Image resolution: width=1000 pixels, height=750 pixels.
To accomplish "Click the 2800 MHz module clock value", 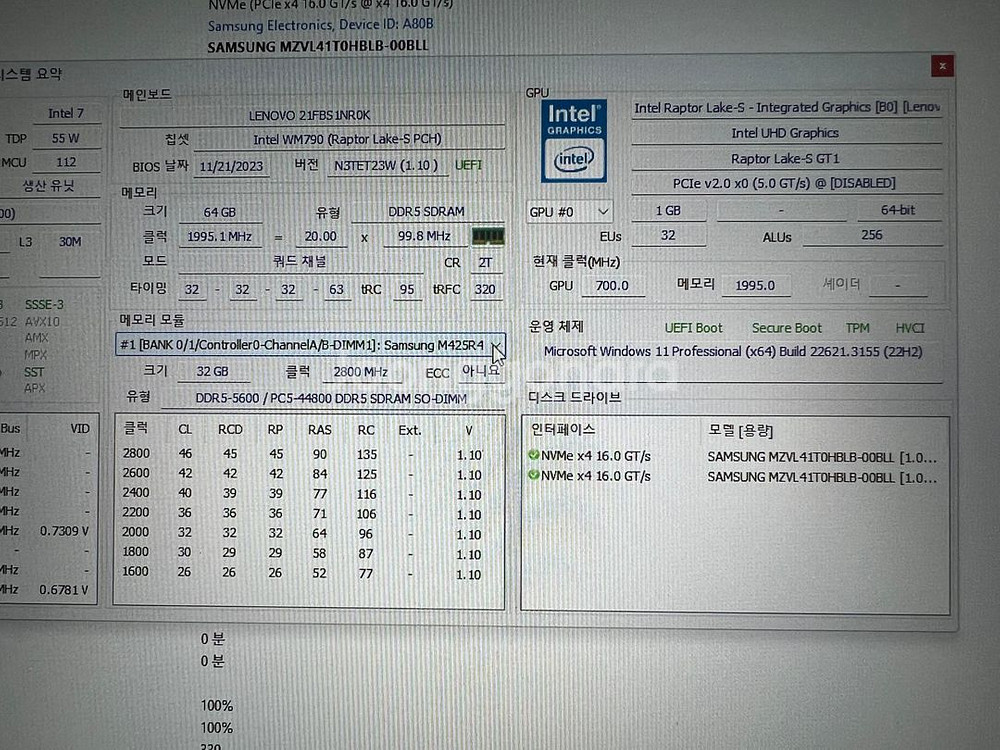I will [360, 372].
